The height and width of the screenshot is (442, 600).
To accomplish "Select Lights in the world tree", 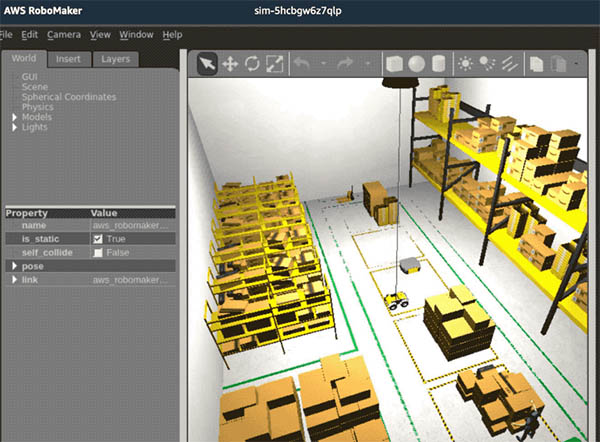I will [x=34, y=127].
